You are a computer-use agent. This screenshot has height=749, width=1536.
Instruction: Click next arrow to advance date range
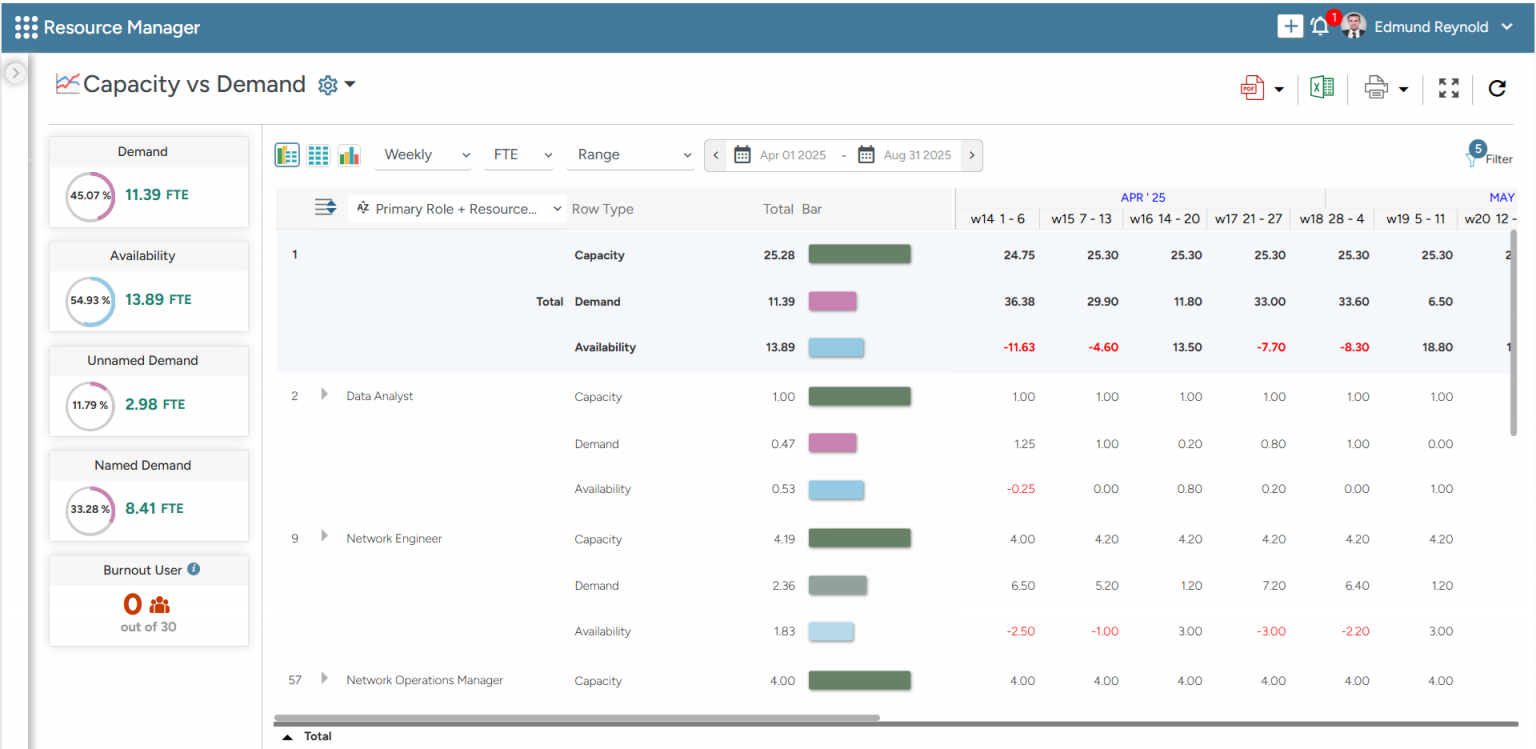[x=971, y=155]
